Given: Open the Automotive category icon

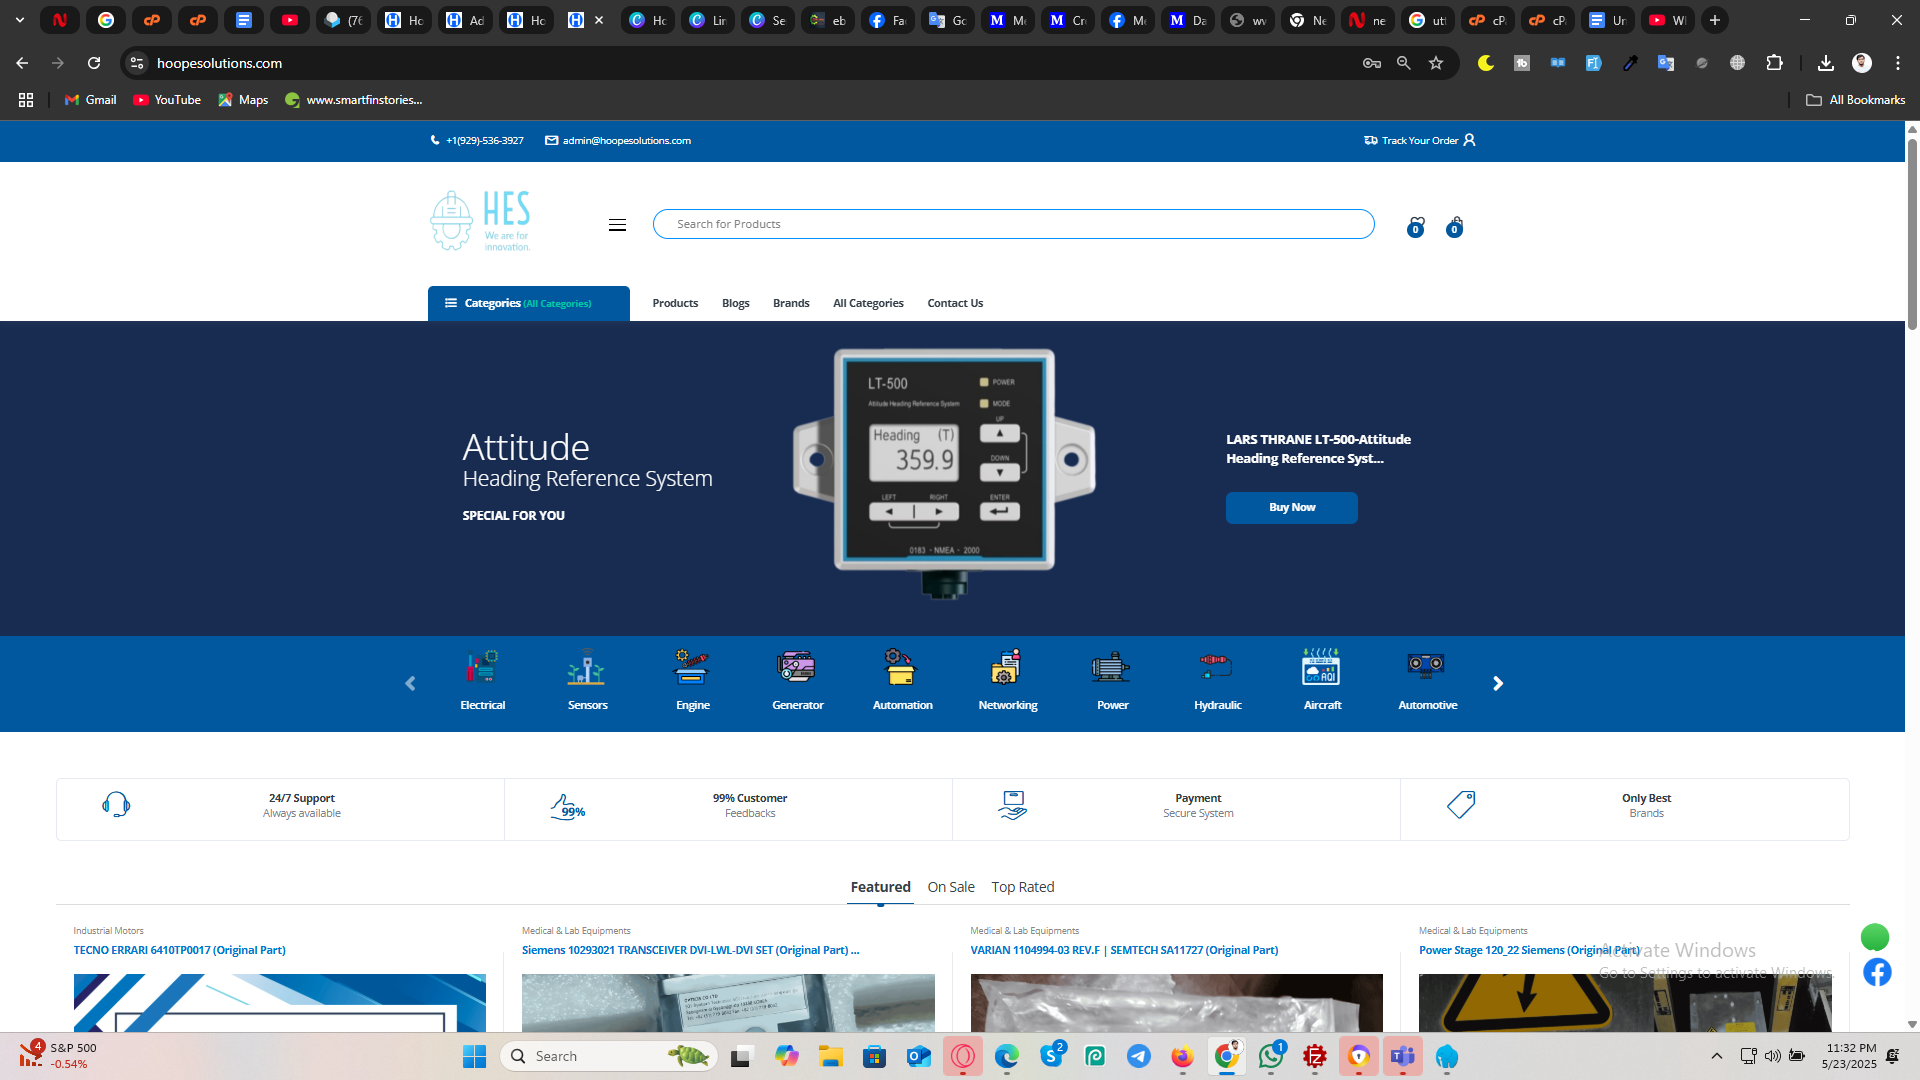Looking at the screenshot, I should point(1427,668).
